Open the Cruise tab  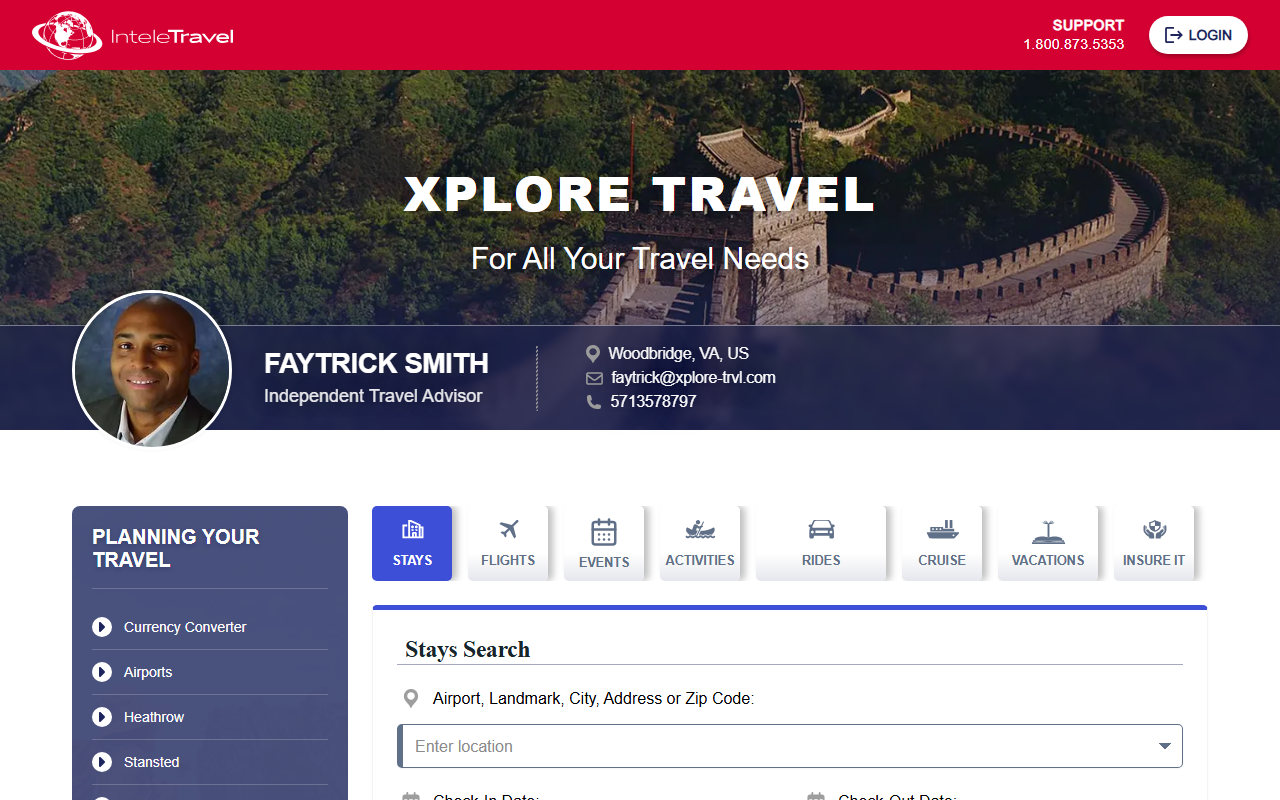point(942,543)
